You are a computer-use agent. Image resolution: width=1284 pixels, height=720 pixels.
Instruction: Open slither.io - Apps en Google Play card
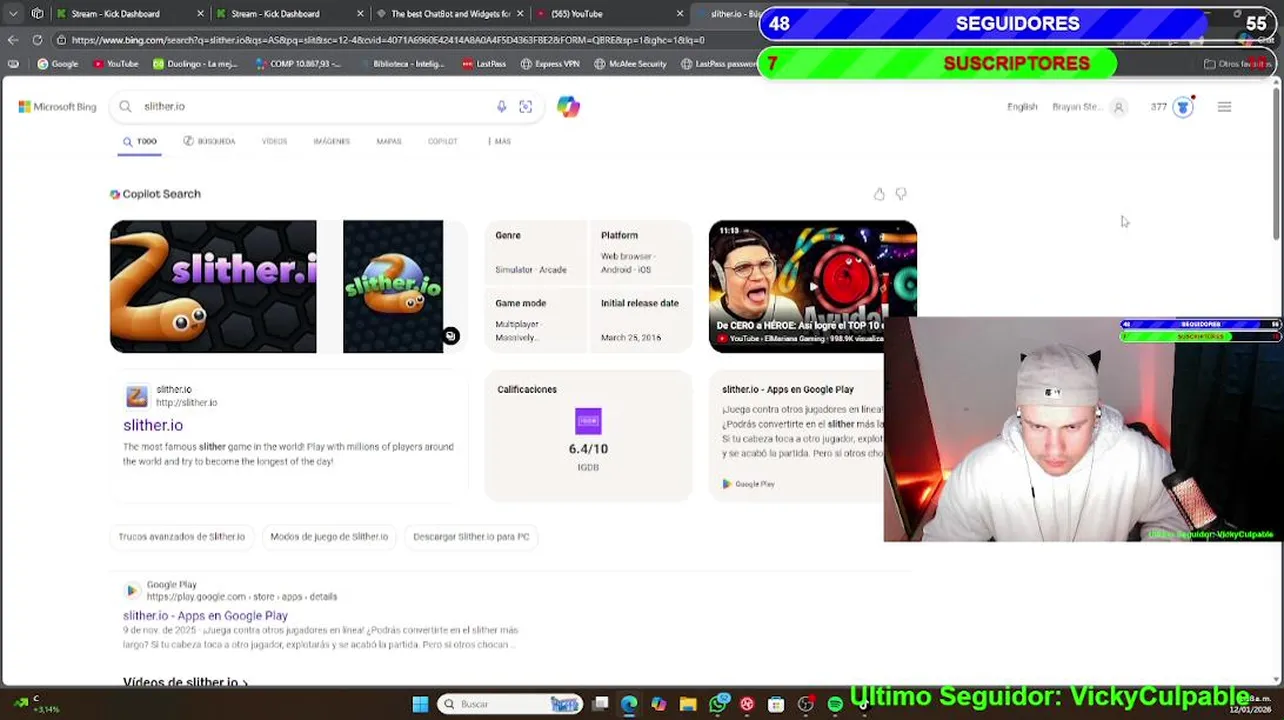[796, 436]
